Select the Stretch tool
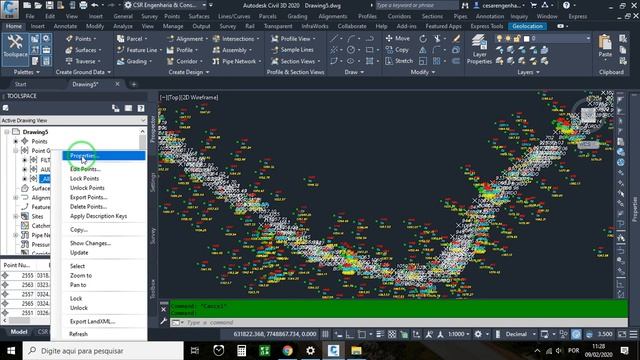Screen dimensions: 640x360 399,61
